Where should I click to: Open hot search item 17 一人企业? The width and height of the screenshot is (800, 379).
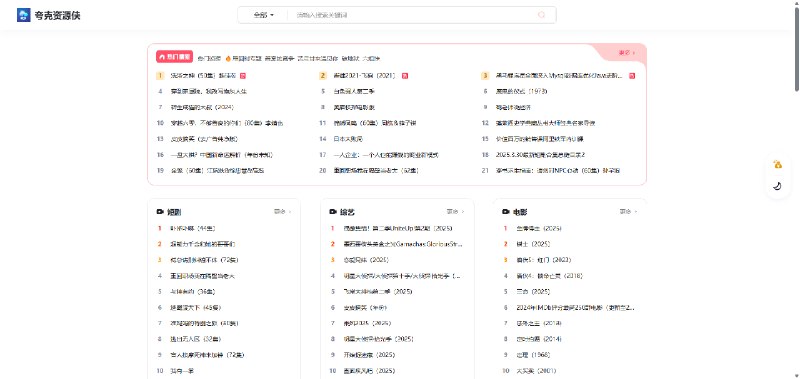pyautogui.click(x=386, y=155)
